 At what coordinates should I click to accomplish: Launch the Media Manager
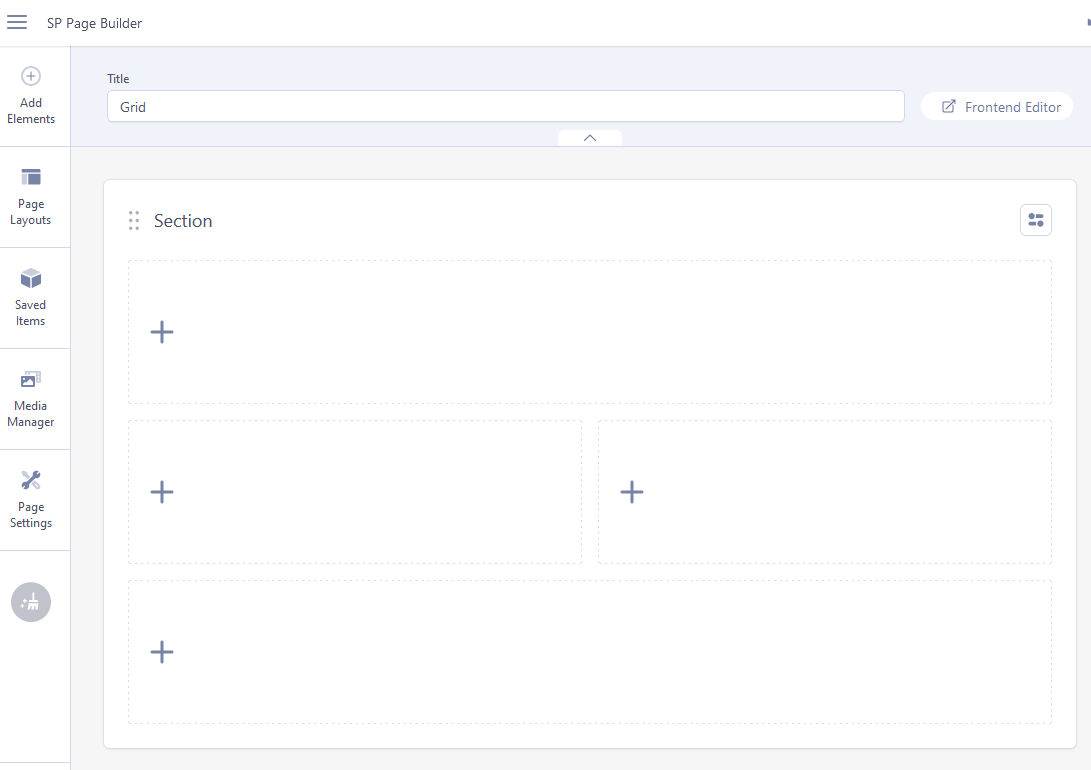click(x=31, y=398)
